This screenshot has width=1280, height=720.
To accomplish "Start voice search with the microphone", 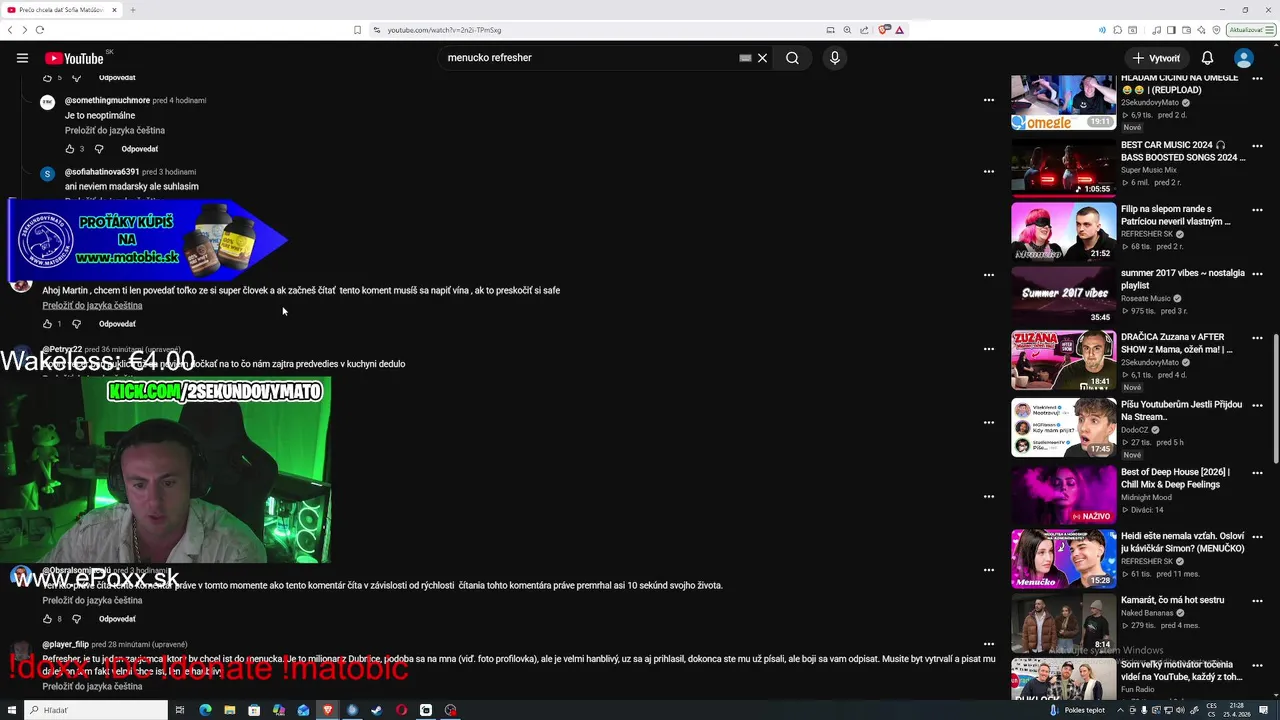I will (x=835, y=58).
